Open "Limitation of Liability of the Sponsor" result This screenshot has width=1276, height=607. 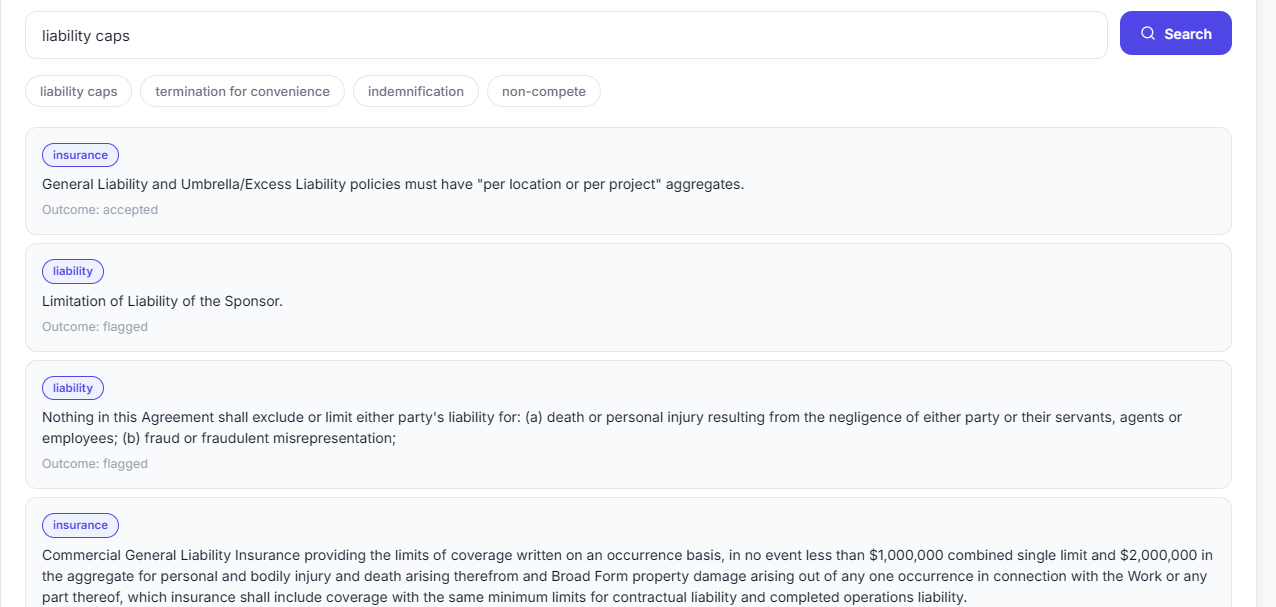(628, 298)
